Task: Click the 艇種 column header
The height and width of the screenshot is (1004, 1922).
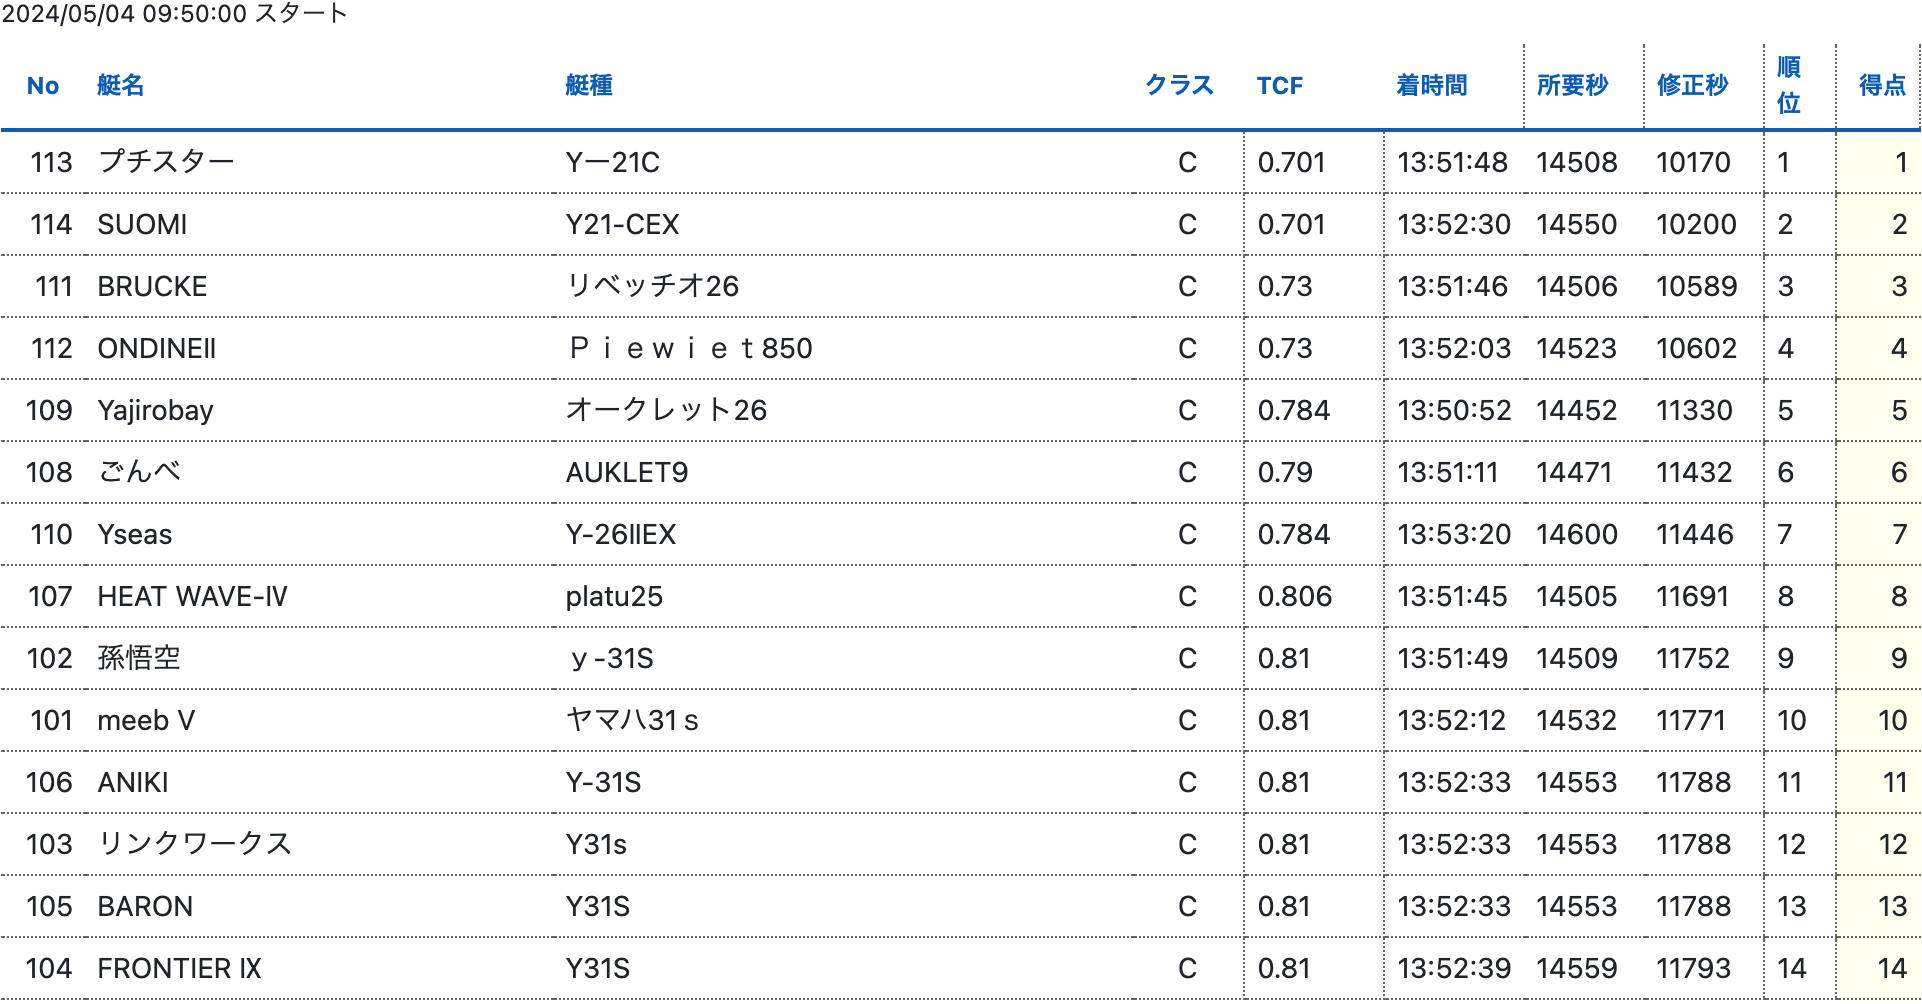Action: click(588, 86)
